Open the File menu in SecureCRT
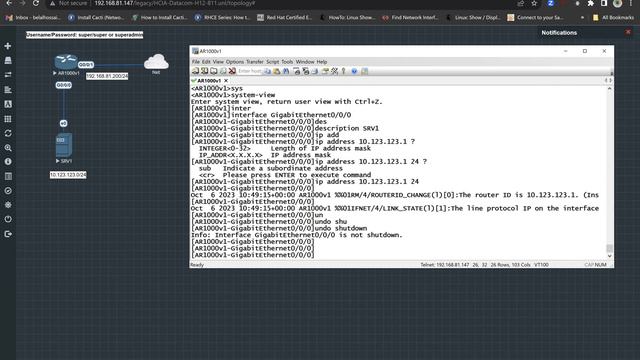This screenshot has height=360, width=640. 196,62
